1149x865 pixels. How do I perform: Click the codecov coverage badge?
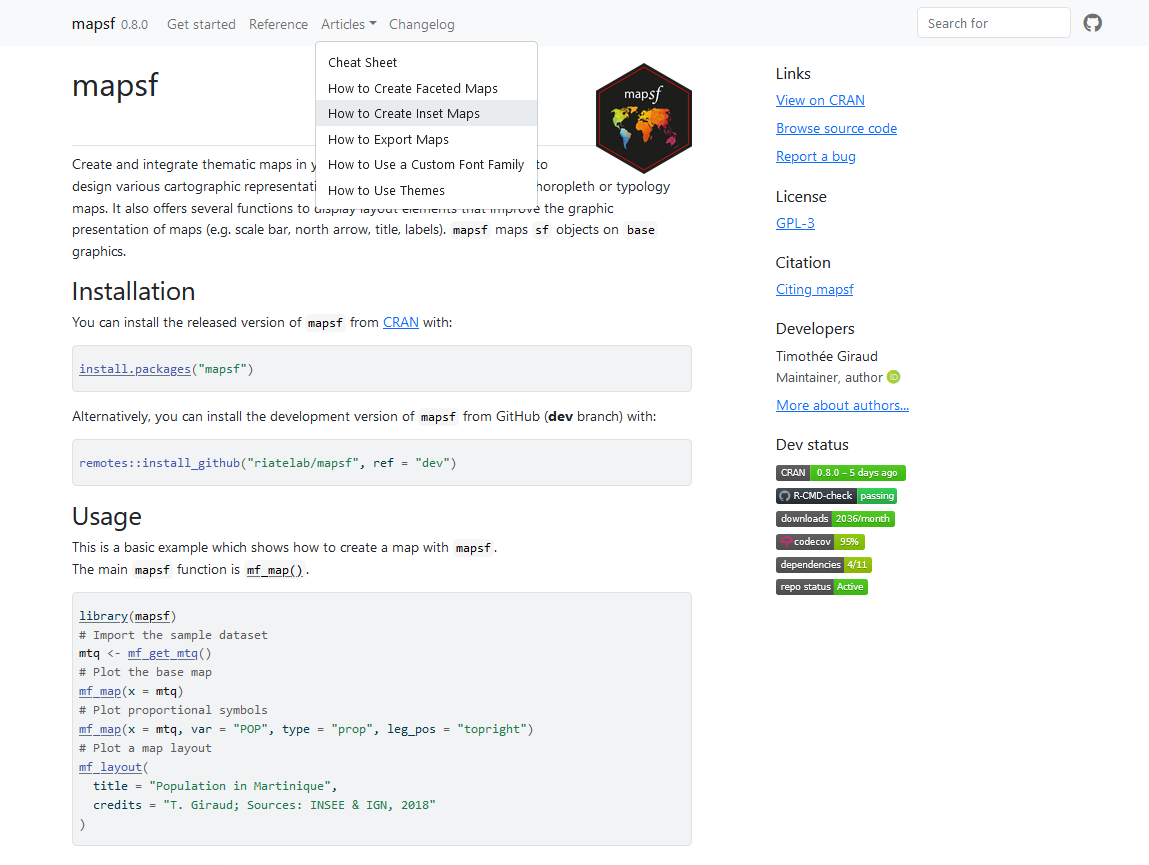tap(820, 542)
